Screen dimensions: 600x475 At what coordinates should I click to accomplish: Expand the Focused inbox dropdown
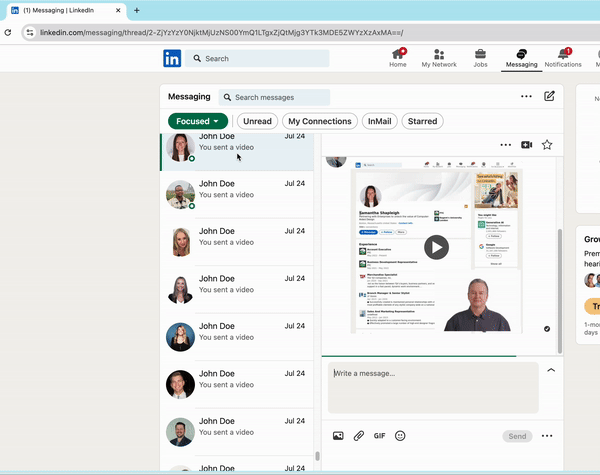pyautogui.click(x=198, y=121)
